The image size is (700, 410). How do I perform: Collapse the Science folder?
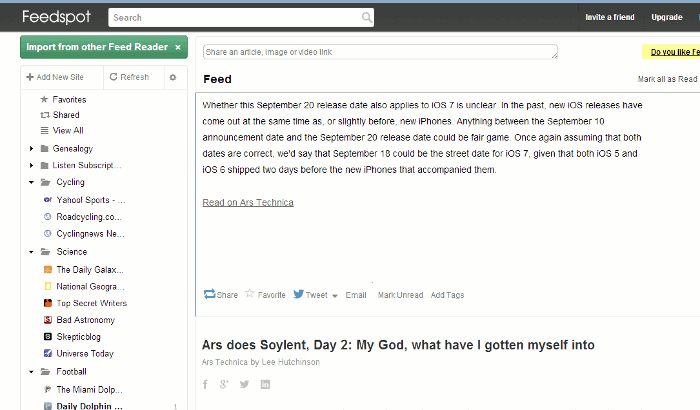point(32,252)
